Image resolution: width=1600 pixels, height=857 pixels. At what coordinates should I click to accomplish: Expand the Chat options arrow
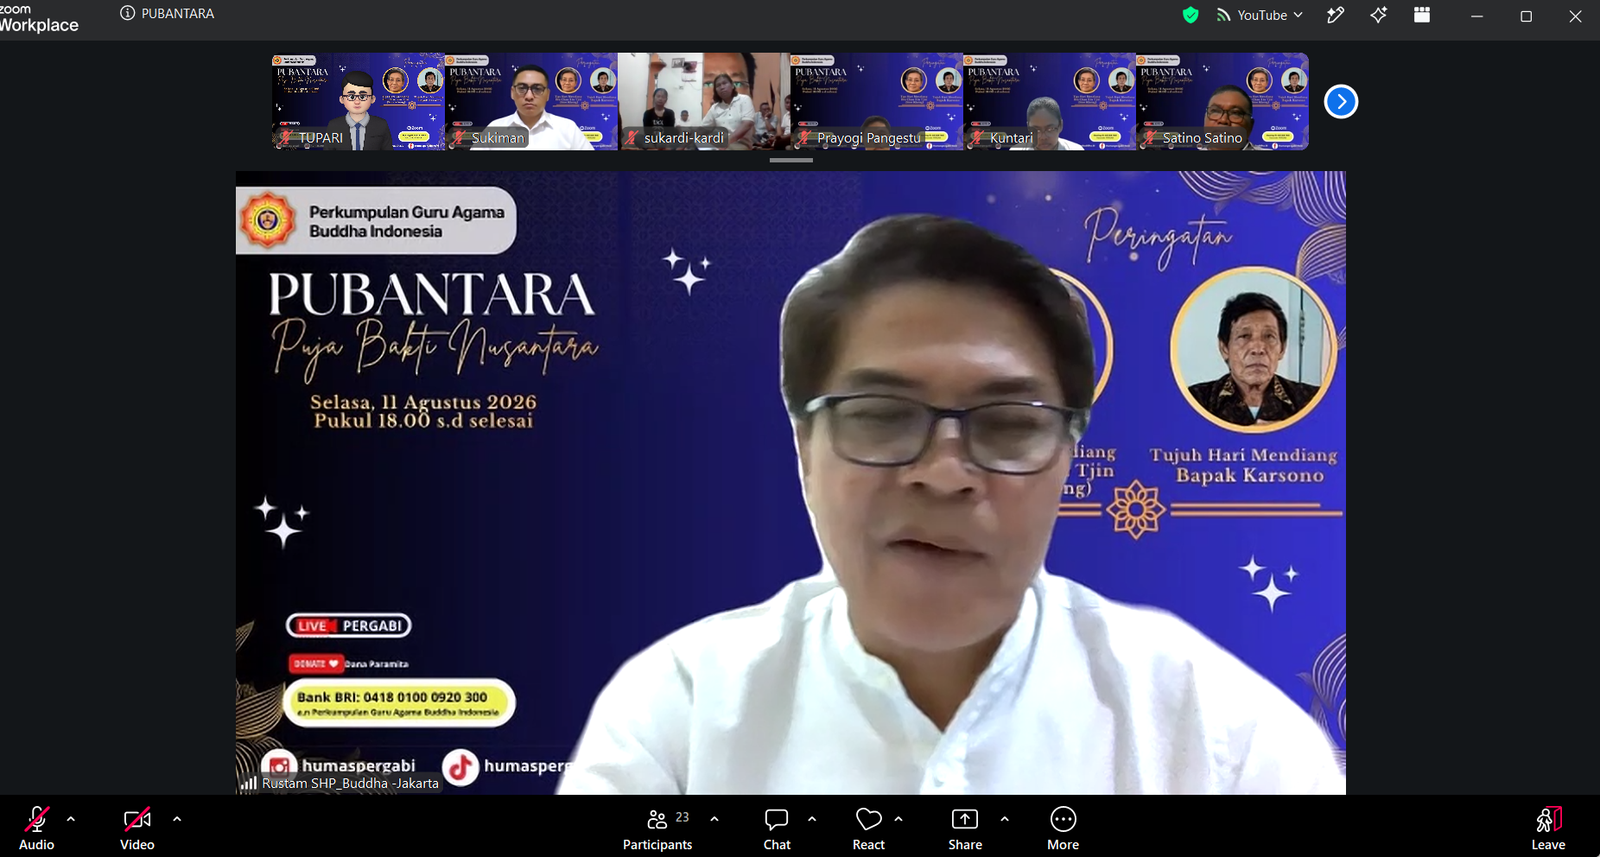[x=812, y=819]
